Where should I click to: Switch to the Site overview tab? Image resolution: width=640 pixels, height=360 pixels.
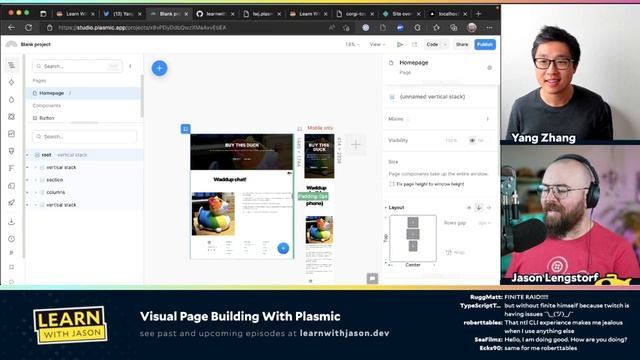[401, 14]
